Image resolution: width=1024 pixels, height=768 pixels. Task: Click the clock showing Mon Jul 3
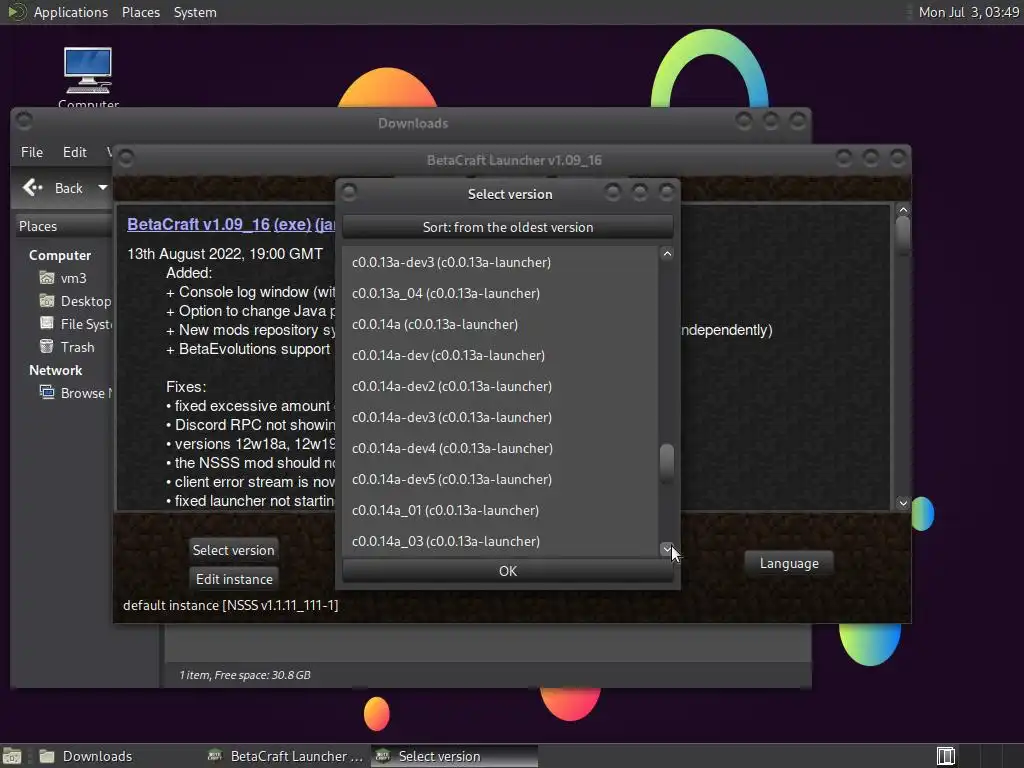[x=968, y=12]
